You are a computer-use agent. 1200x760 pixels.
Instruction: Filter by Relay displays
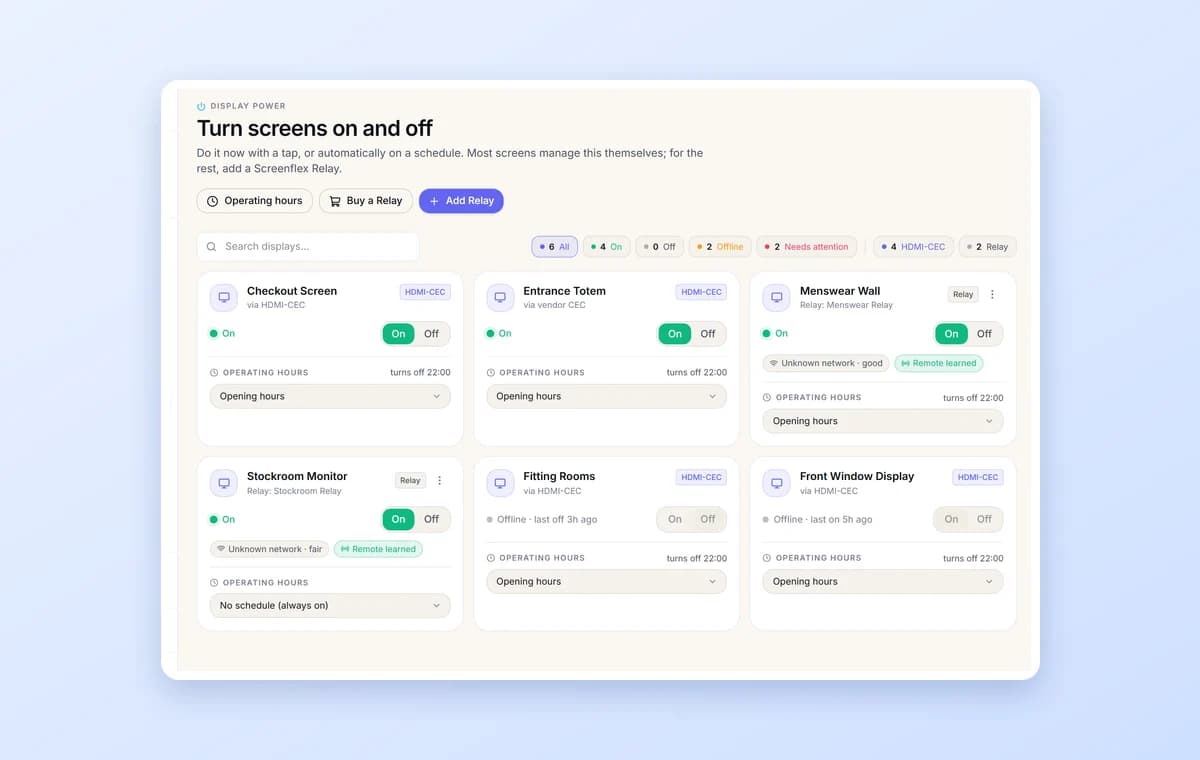tap(987, 247)
